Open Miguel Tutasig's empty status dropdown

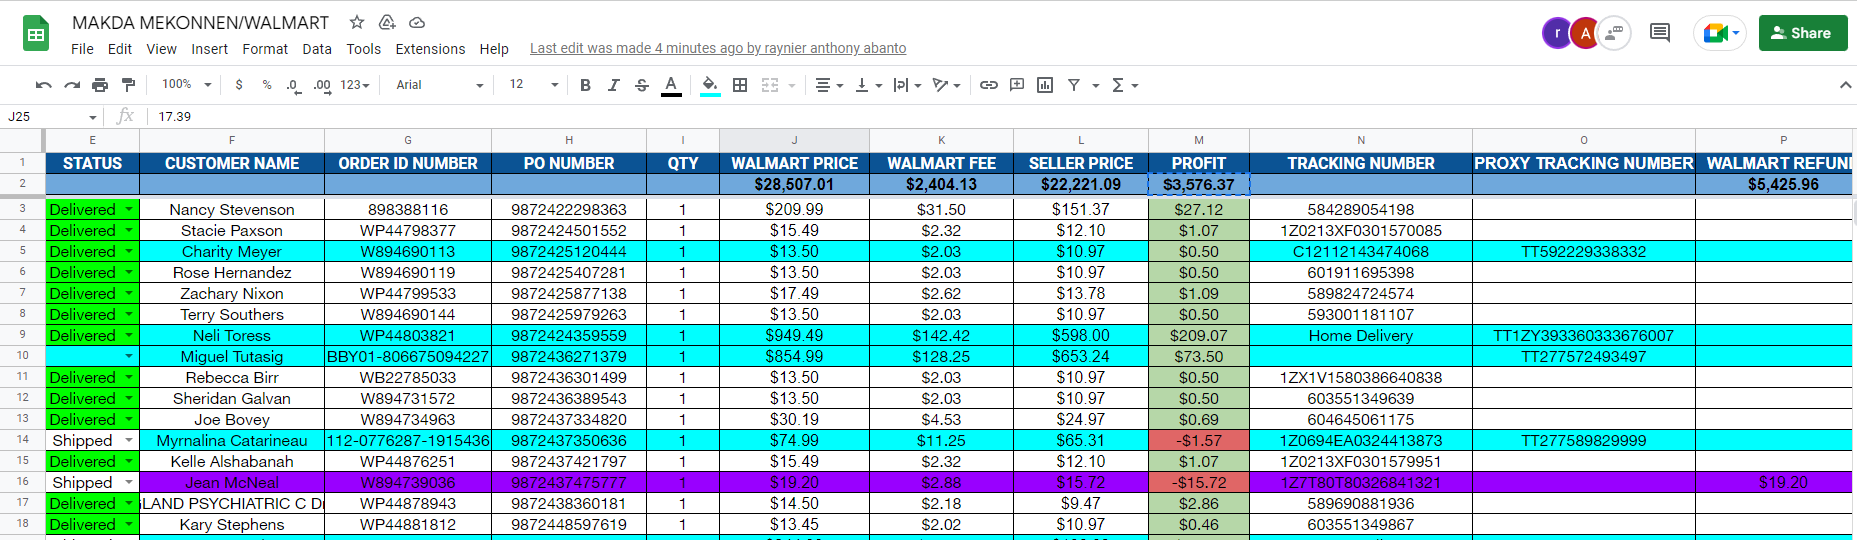(x=129, y=357)
